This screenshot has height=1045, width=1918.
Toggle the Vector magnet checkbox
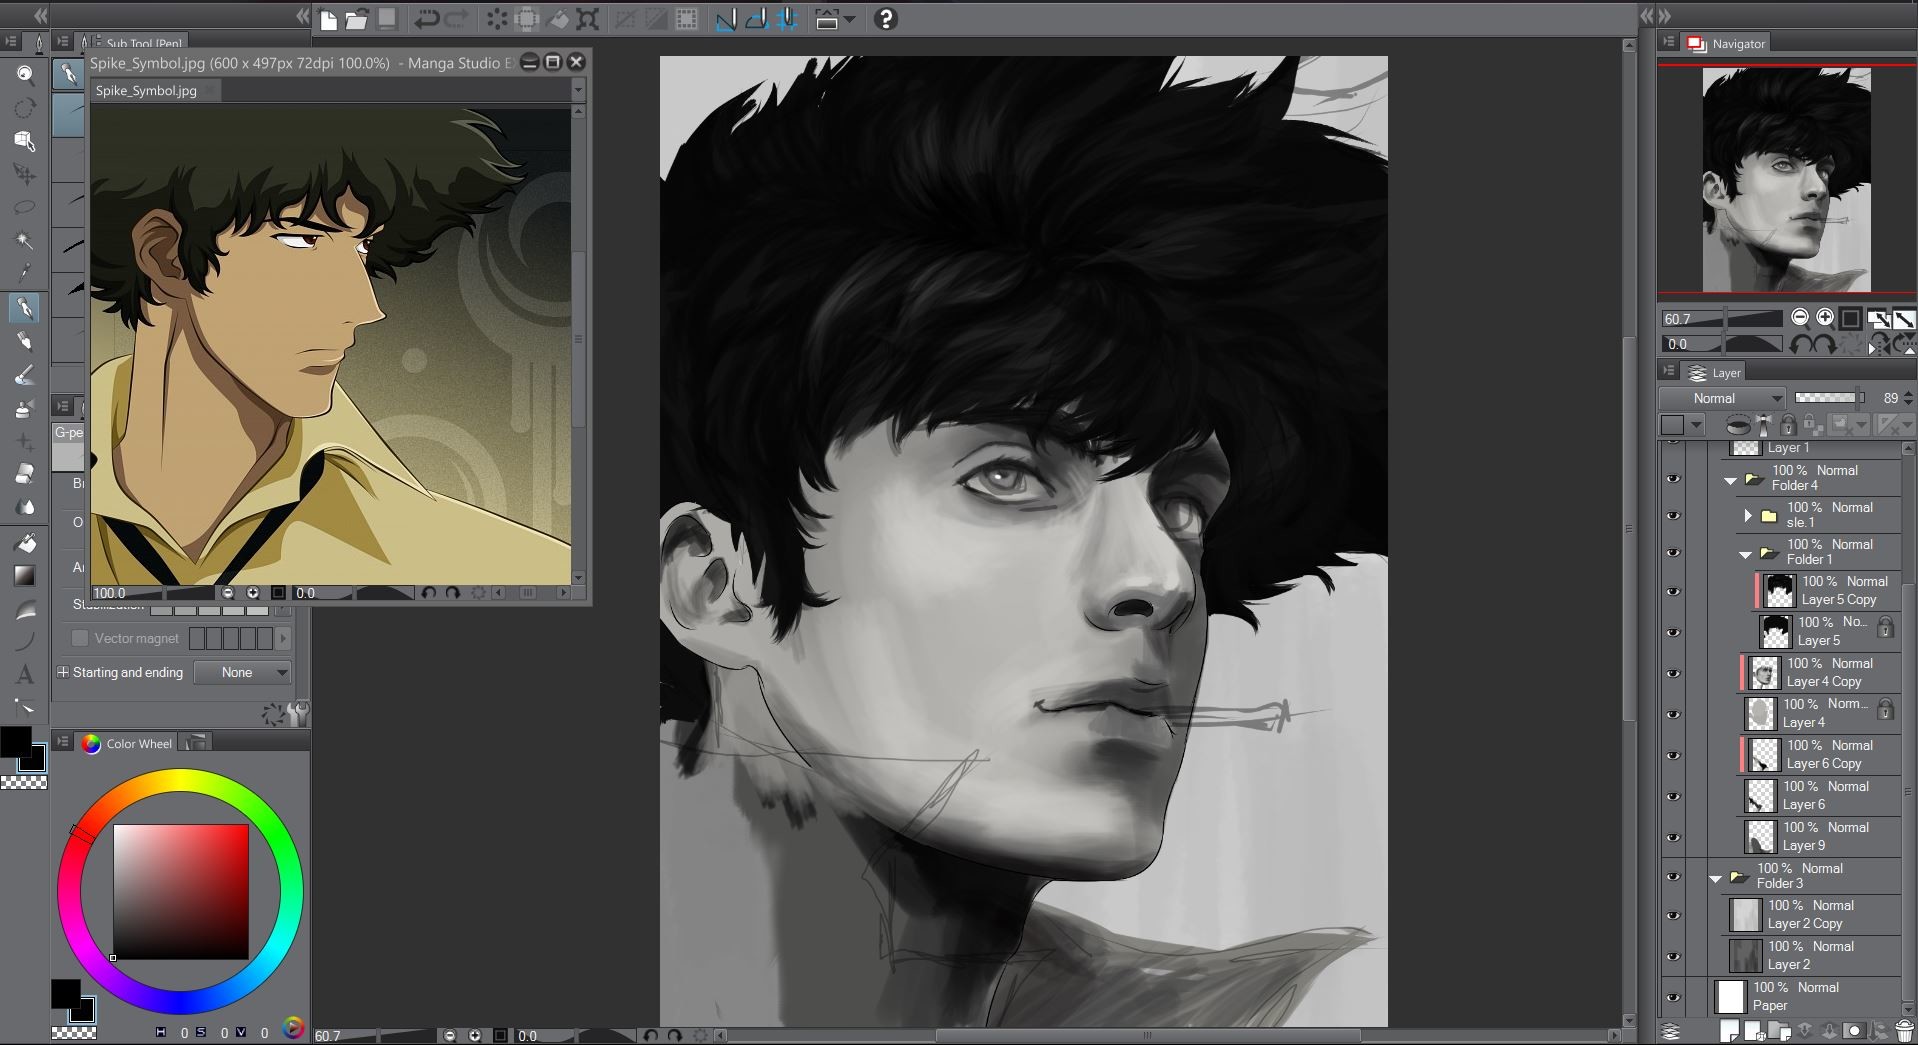pyautogui.click(x=80, y=638)
